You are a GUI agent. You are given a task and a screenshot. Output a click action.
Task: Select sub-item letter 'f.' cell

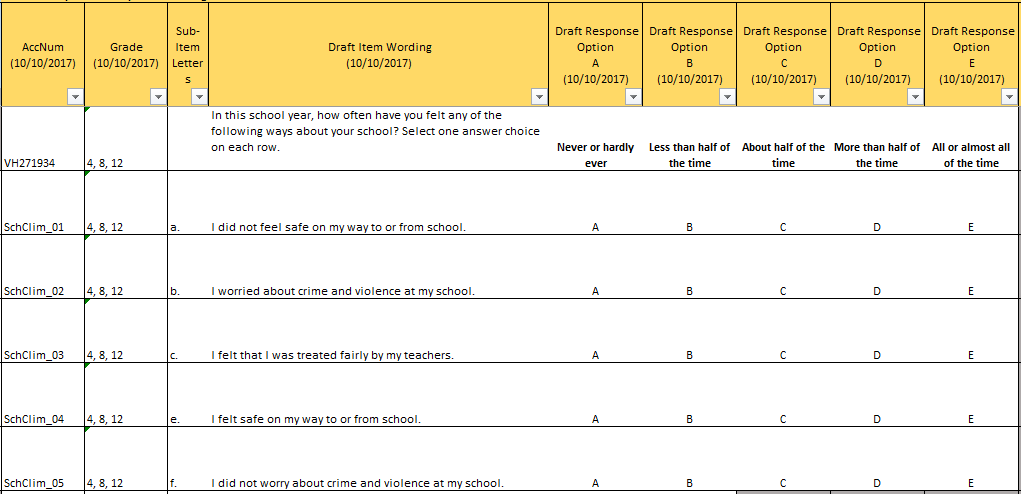pos(188,458)
